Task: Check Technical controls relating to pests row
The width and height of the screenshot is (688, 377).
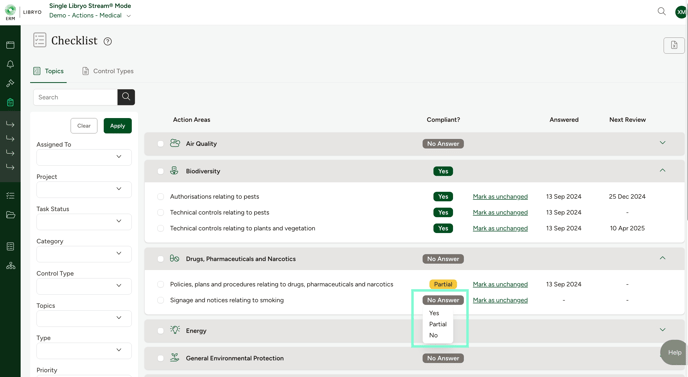Action: 161,212
